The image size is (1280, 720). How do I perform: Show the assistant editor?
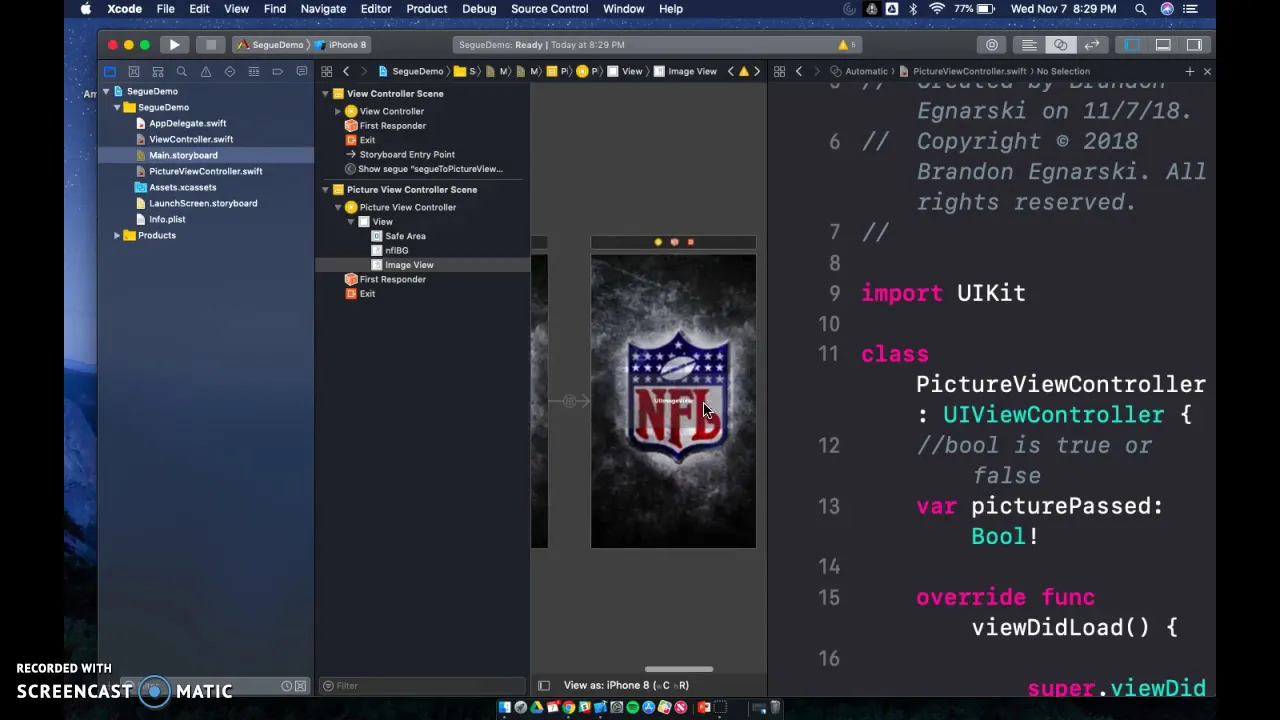[x=1060, y=45]
